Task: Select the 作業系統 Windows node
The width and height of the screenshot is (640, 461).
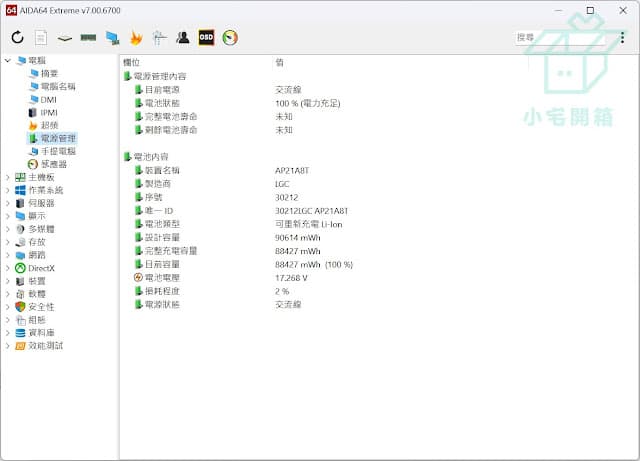Action: [46, 190]
